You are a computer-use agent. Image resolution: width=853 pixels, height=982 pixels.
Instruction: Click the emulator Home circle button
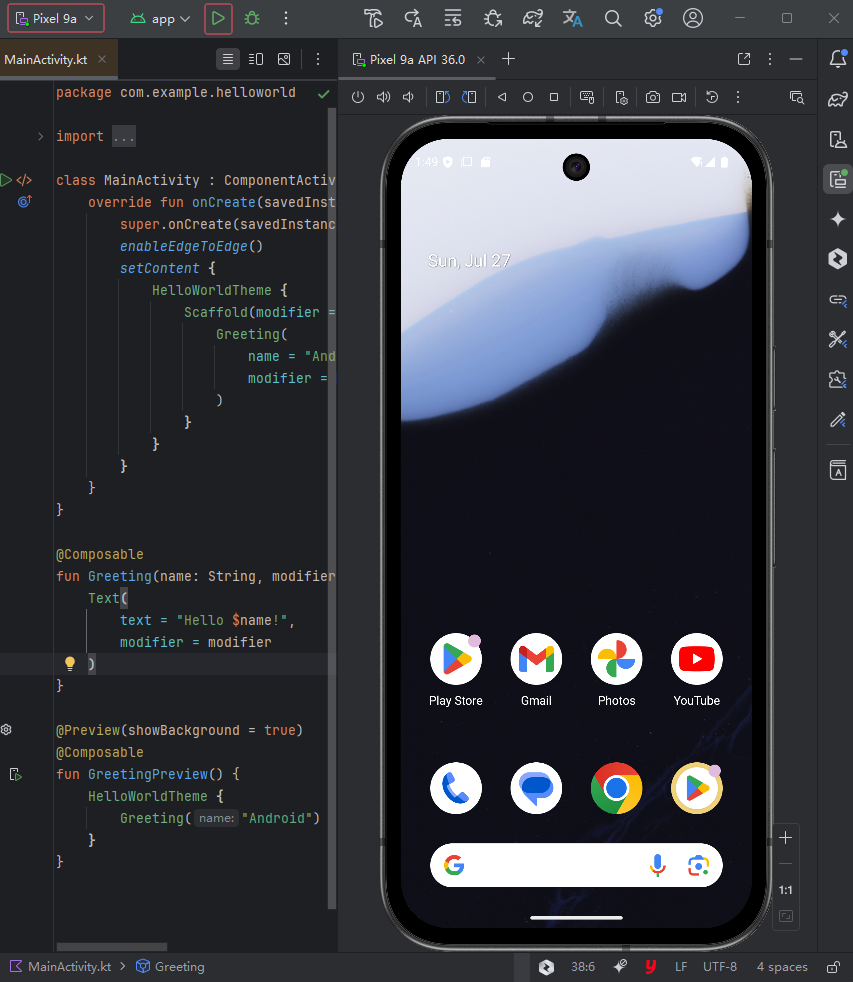pos(528,97)
